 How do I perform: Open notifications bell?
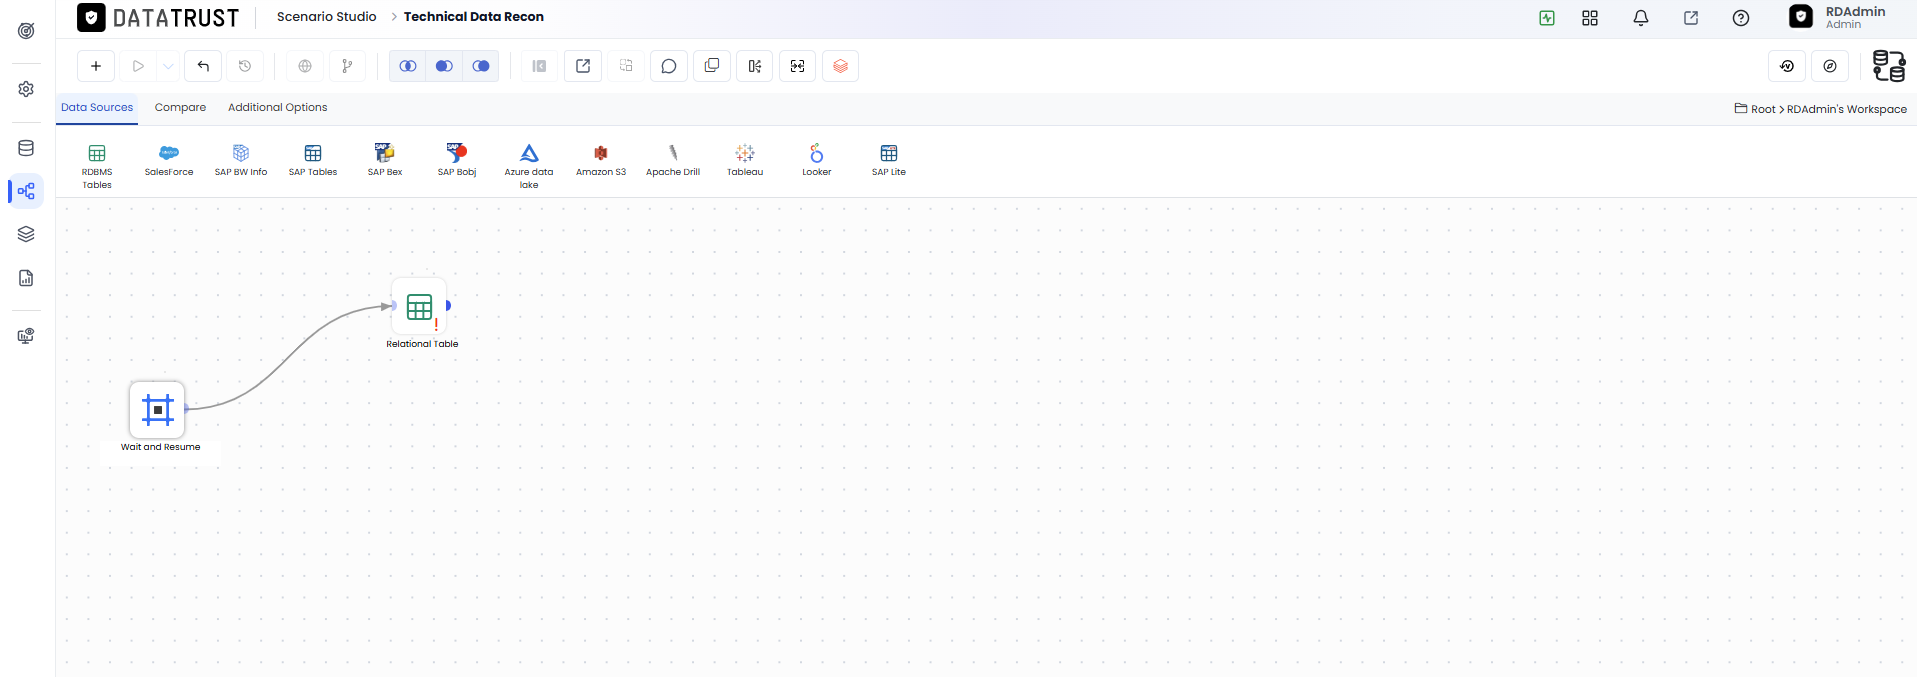tap(1641, 18)
